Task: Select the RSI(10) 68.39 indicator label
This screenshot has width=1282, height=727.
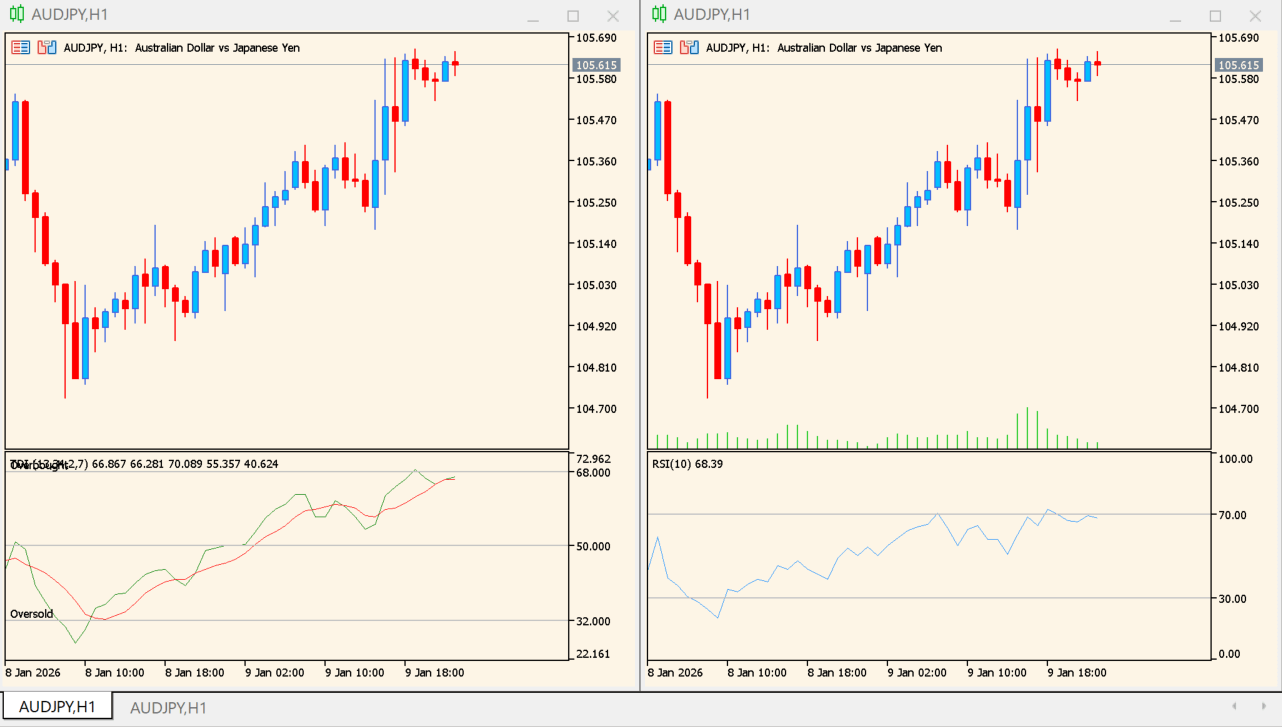Action: pyautogui.click(x=685, y=463)
